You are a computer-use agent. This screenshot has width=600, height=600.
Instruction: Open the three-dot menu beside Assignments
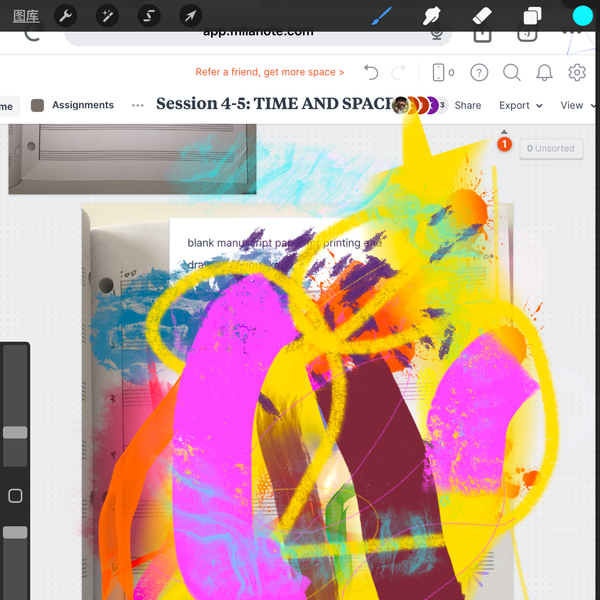pyautogui.click(x=138, y=105)
